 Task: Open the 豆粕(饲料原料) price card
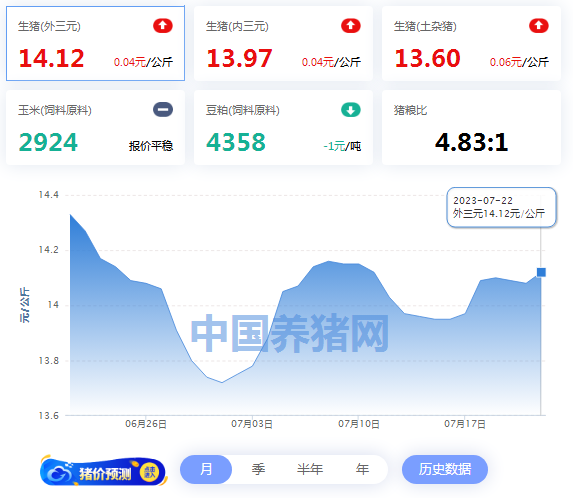click(283, 128)
